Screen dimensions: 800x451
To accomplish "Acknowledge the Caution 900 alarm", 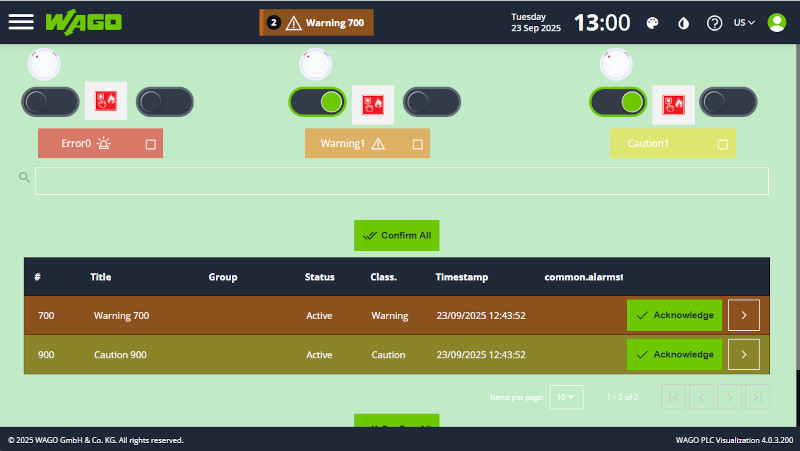I will [675, 354].
